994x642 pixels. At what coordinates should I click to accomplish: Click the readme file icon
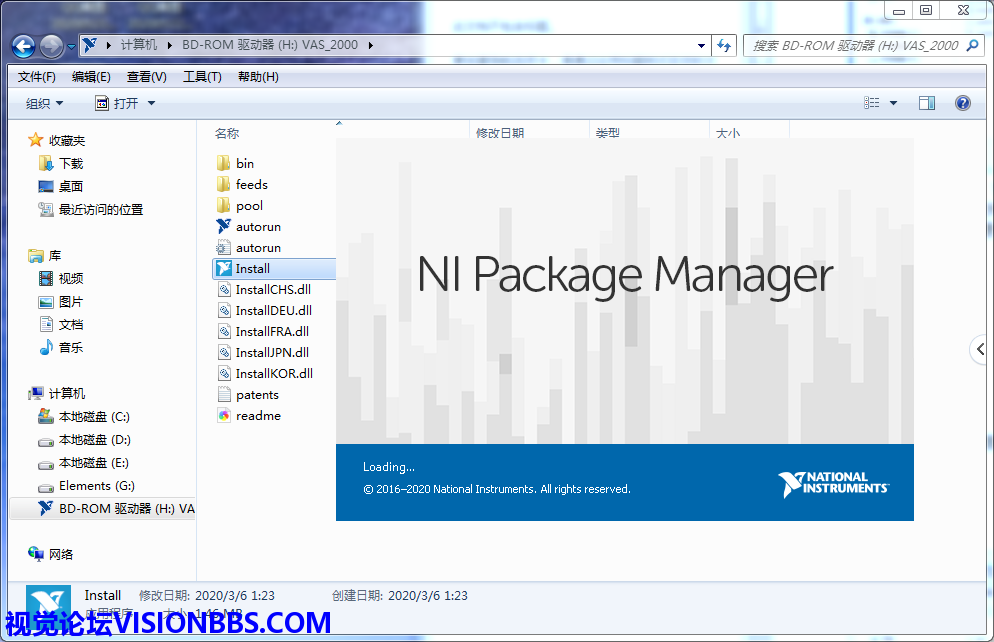point(223,415)
